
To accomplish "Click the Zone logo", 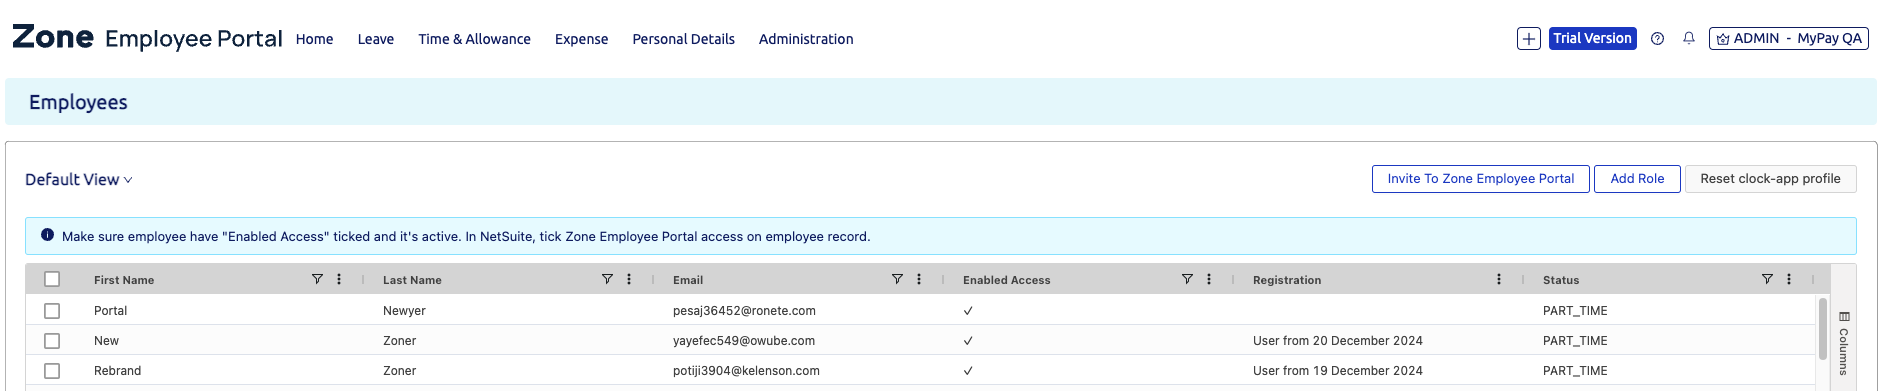I will 53,38.
